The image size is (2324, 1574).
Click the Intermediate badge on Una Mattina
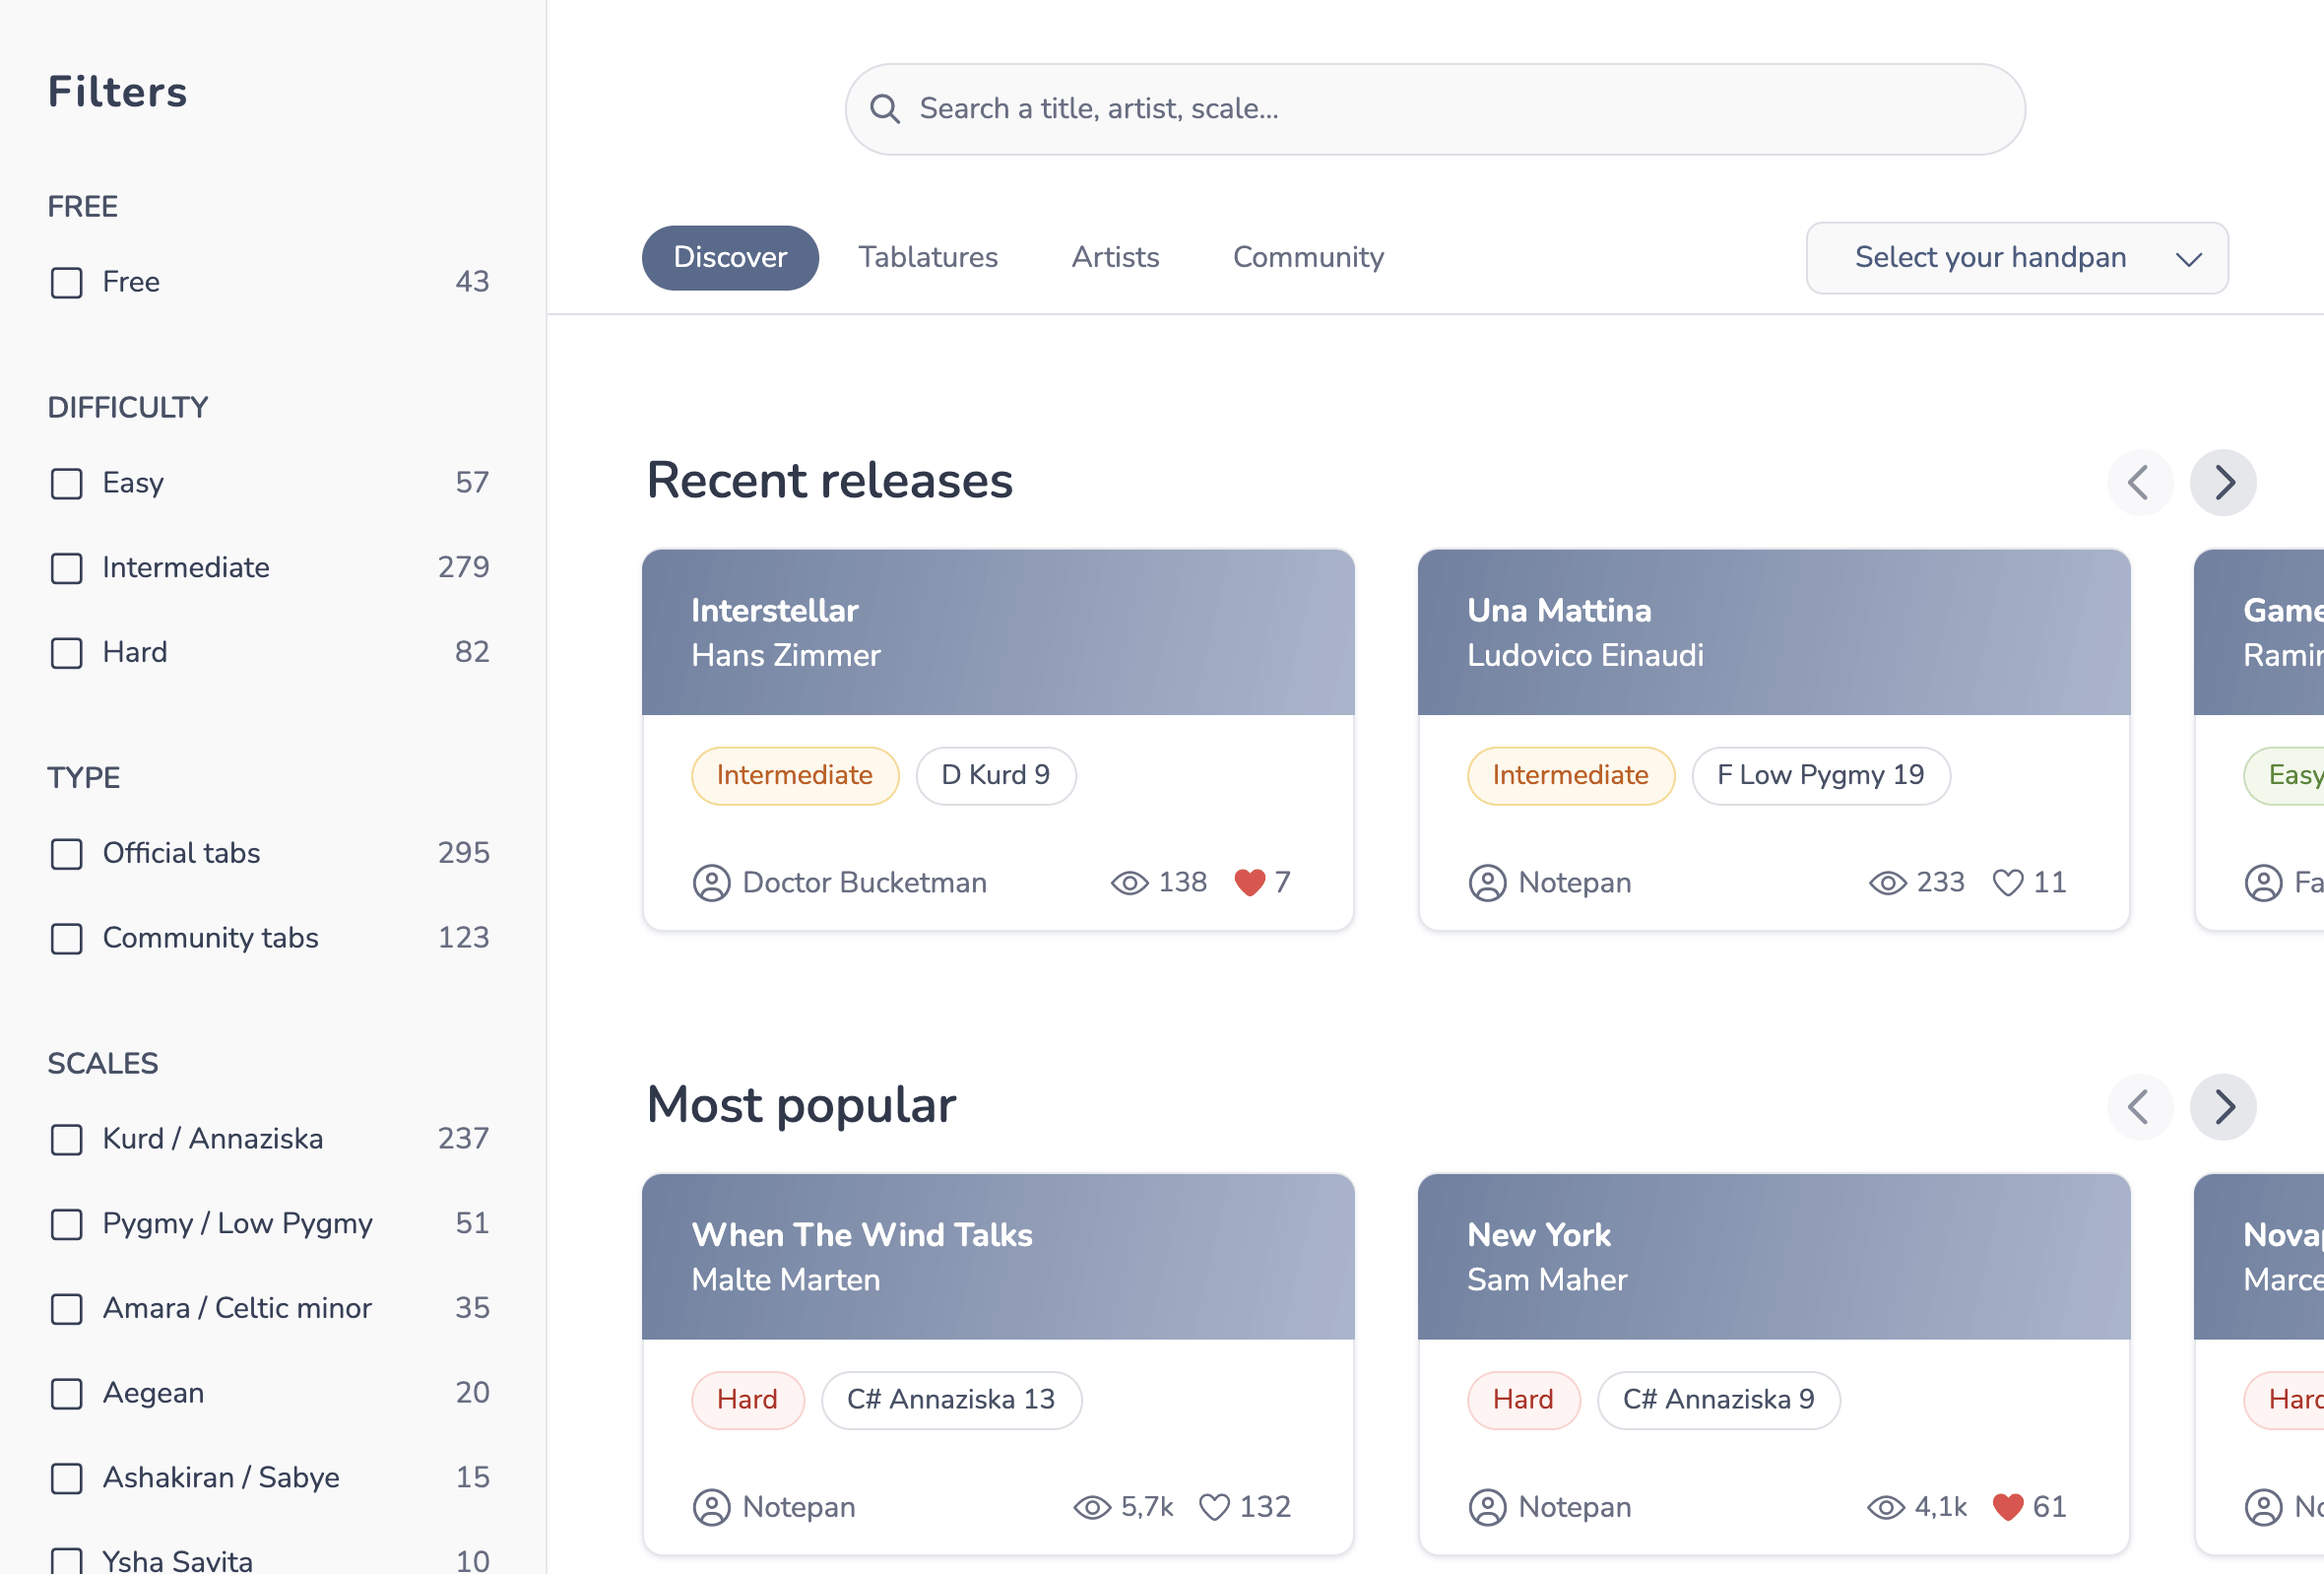(x=1571, y=776)
